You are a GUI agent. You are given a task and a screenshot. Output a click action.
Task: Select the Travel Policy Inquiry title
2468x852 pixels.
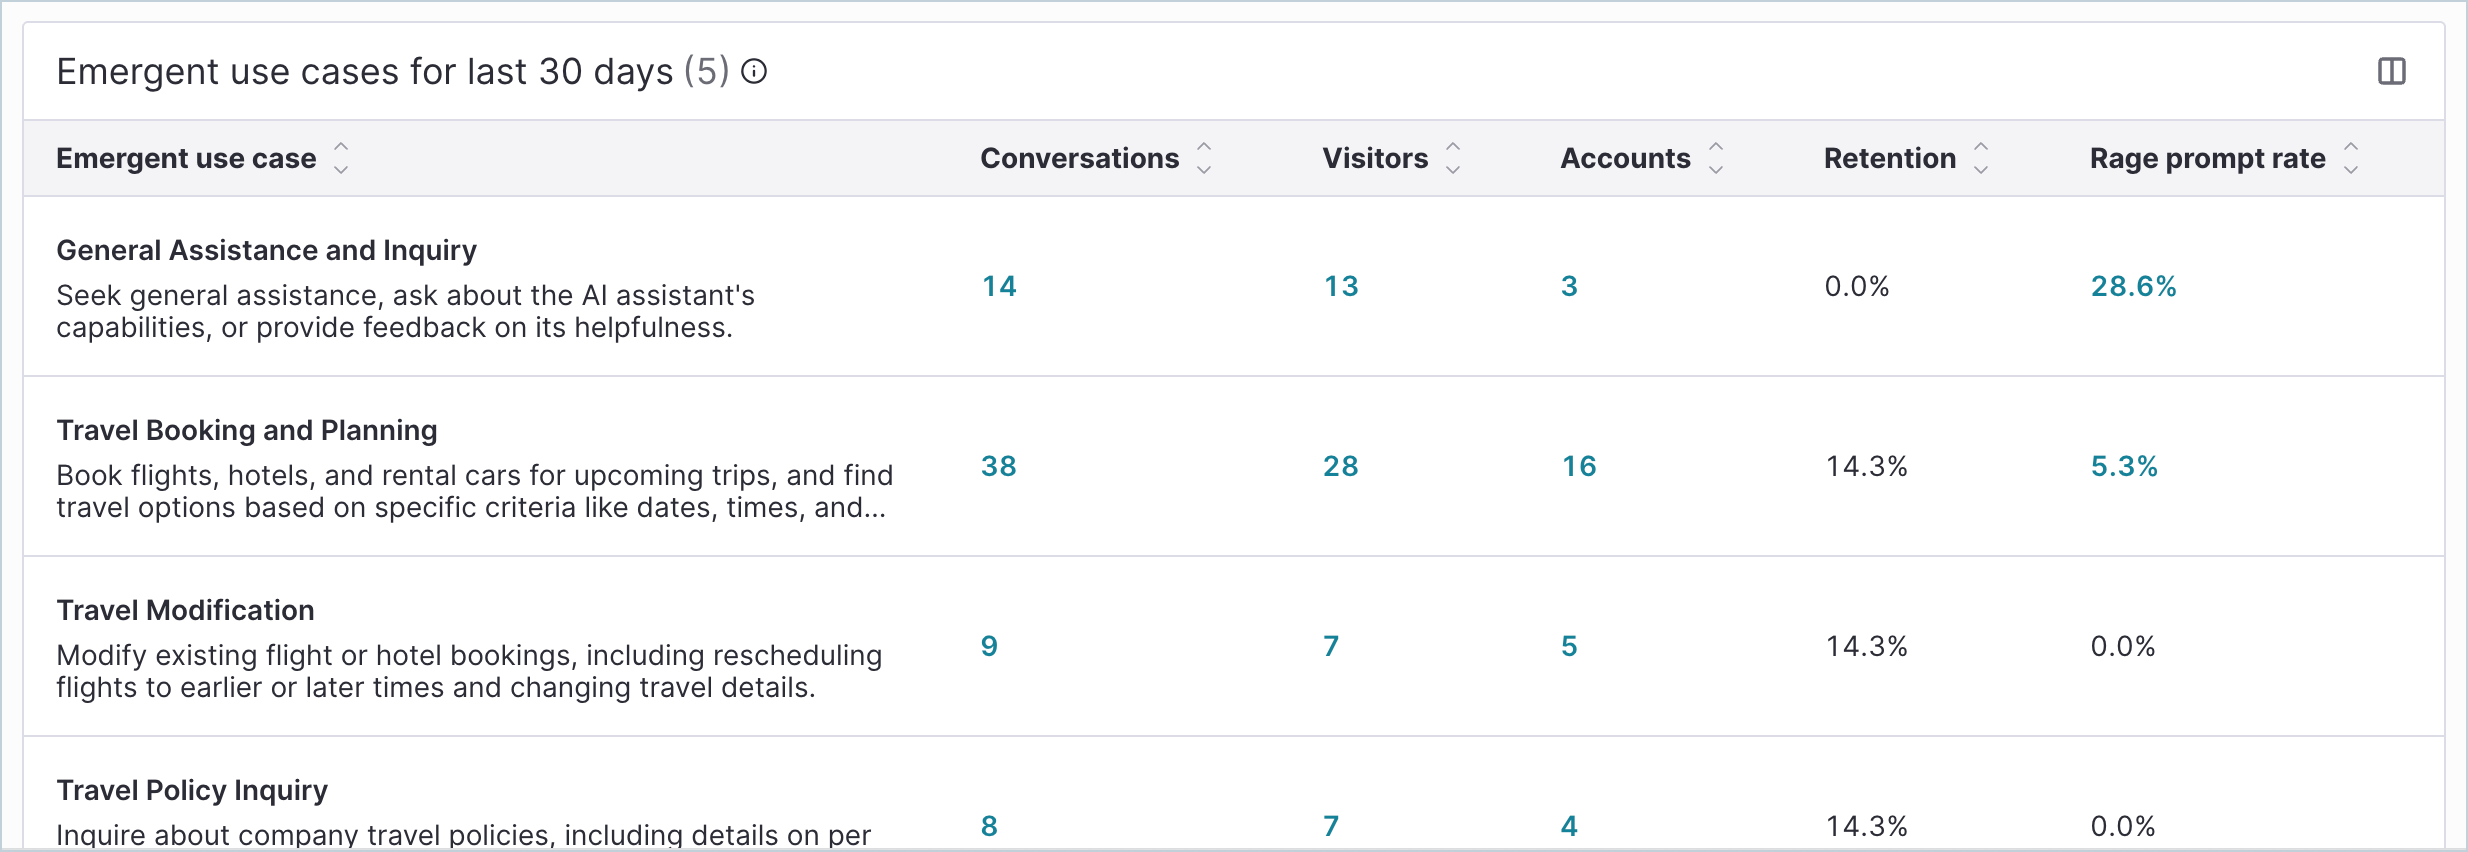coord(192,790)
